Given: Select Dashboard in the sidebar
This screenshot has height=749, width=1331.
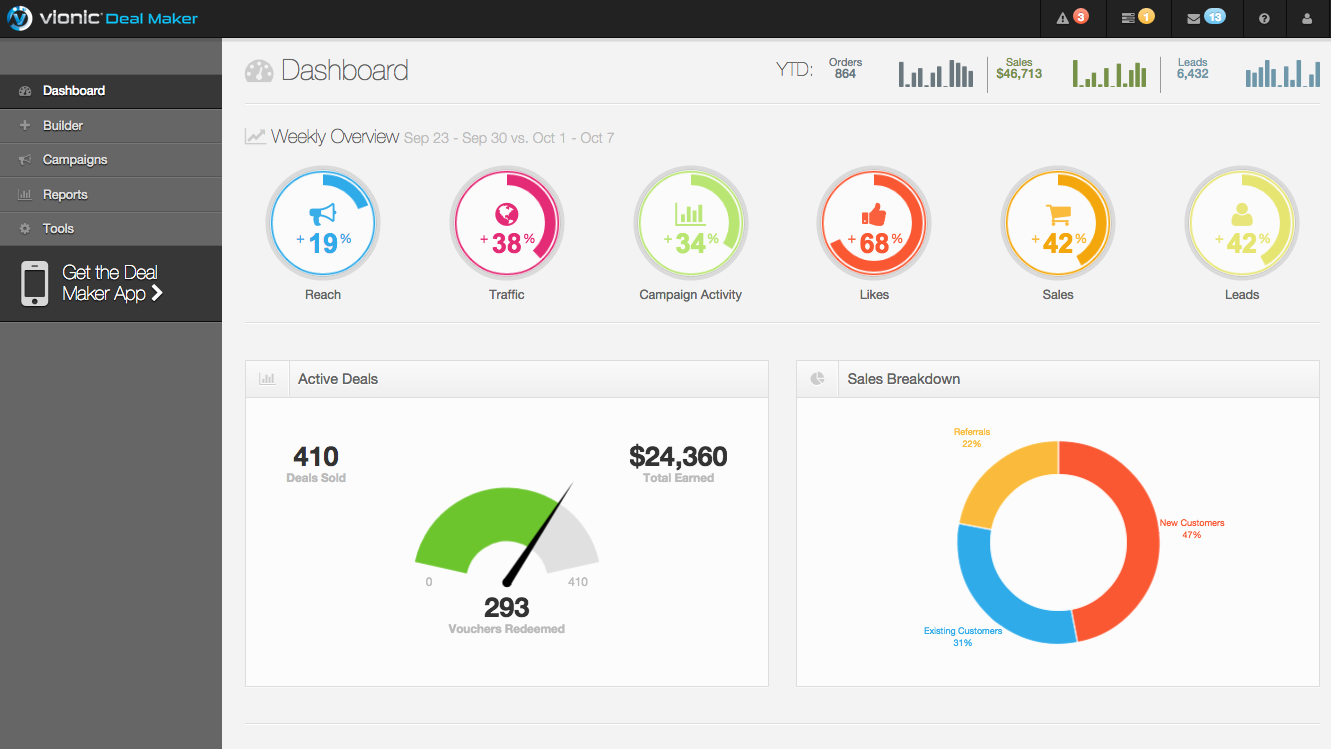Looking at the screenshot, I should click(74, 91).
